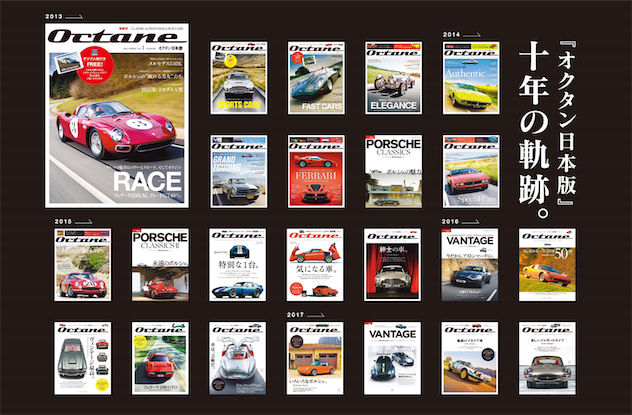Viewport: 632px width, 415px height.
Task: Select the 2016 VANTAGE cover with dark Aston Martin
Action: (470, 265)
